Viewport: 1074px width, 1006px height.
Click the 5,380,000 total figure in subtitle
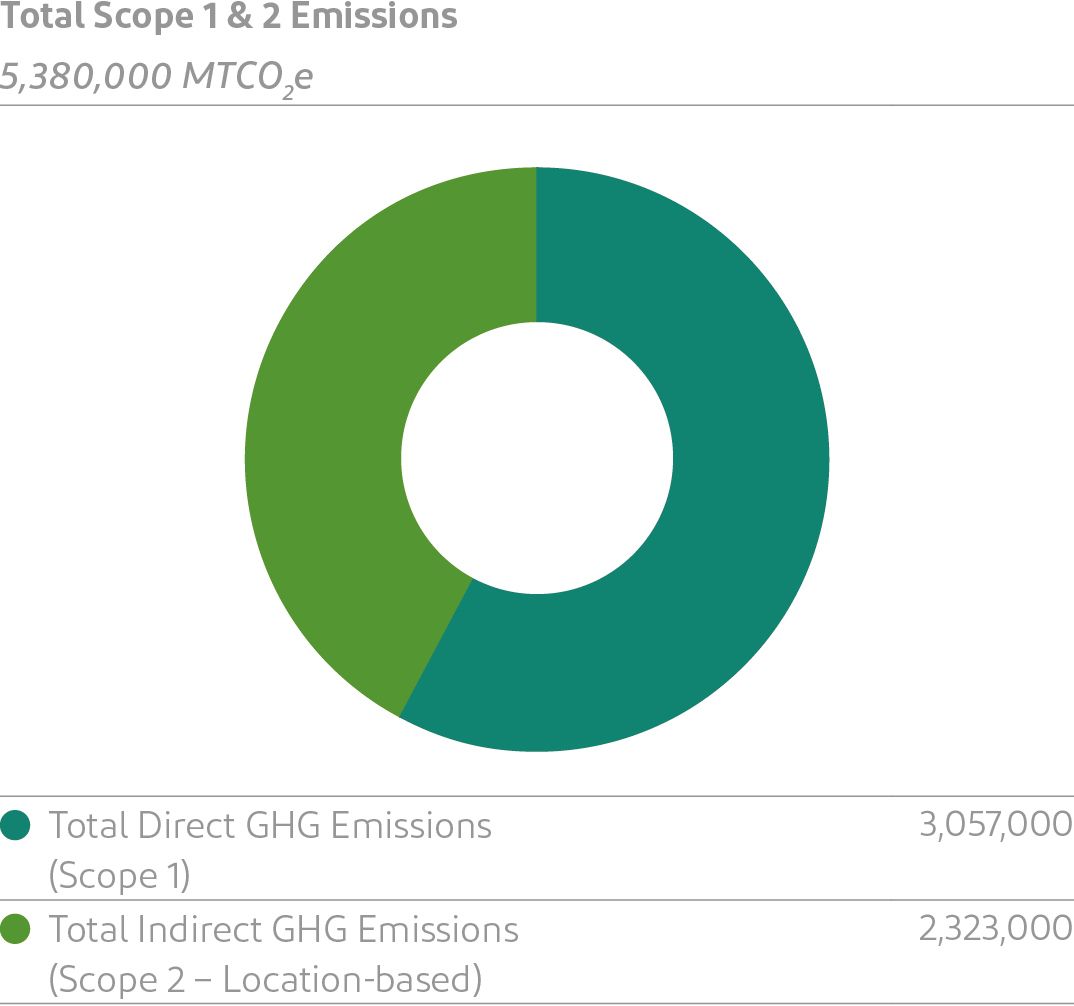coord(86,76)
